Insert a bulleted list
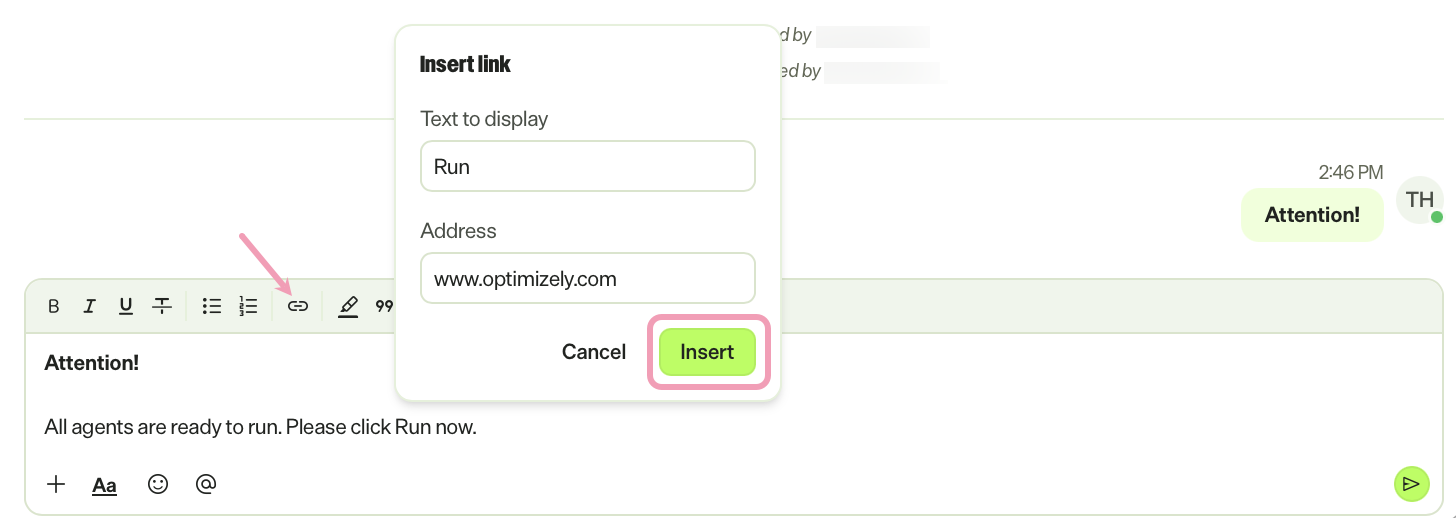 [211, 306]
